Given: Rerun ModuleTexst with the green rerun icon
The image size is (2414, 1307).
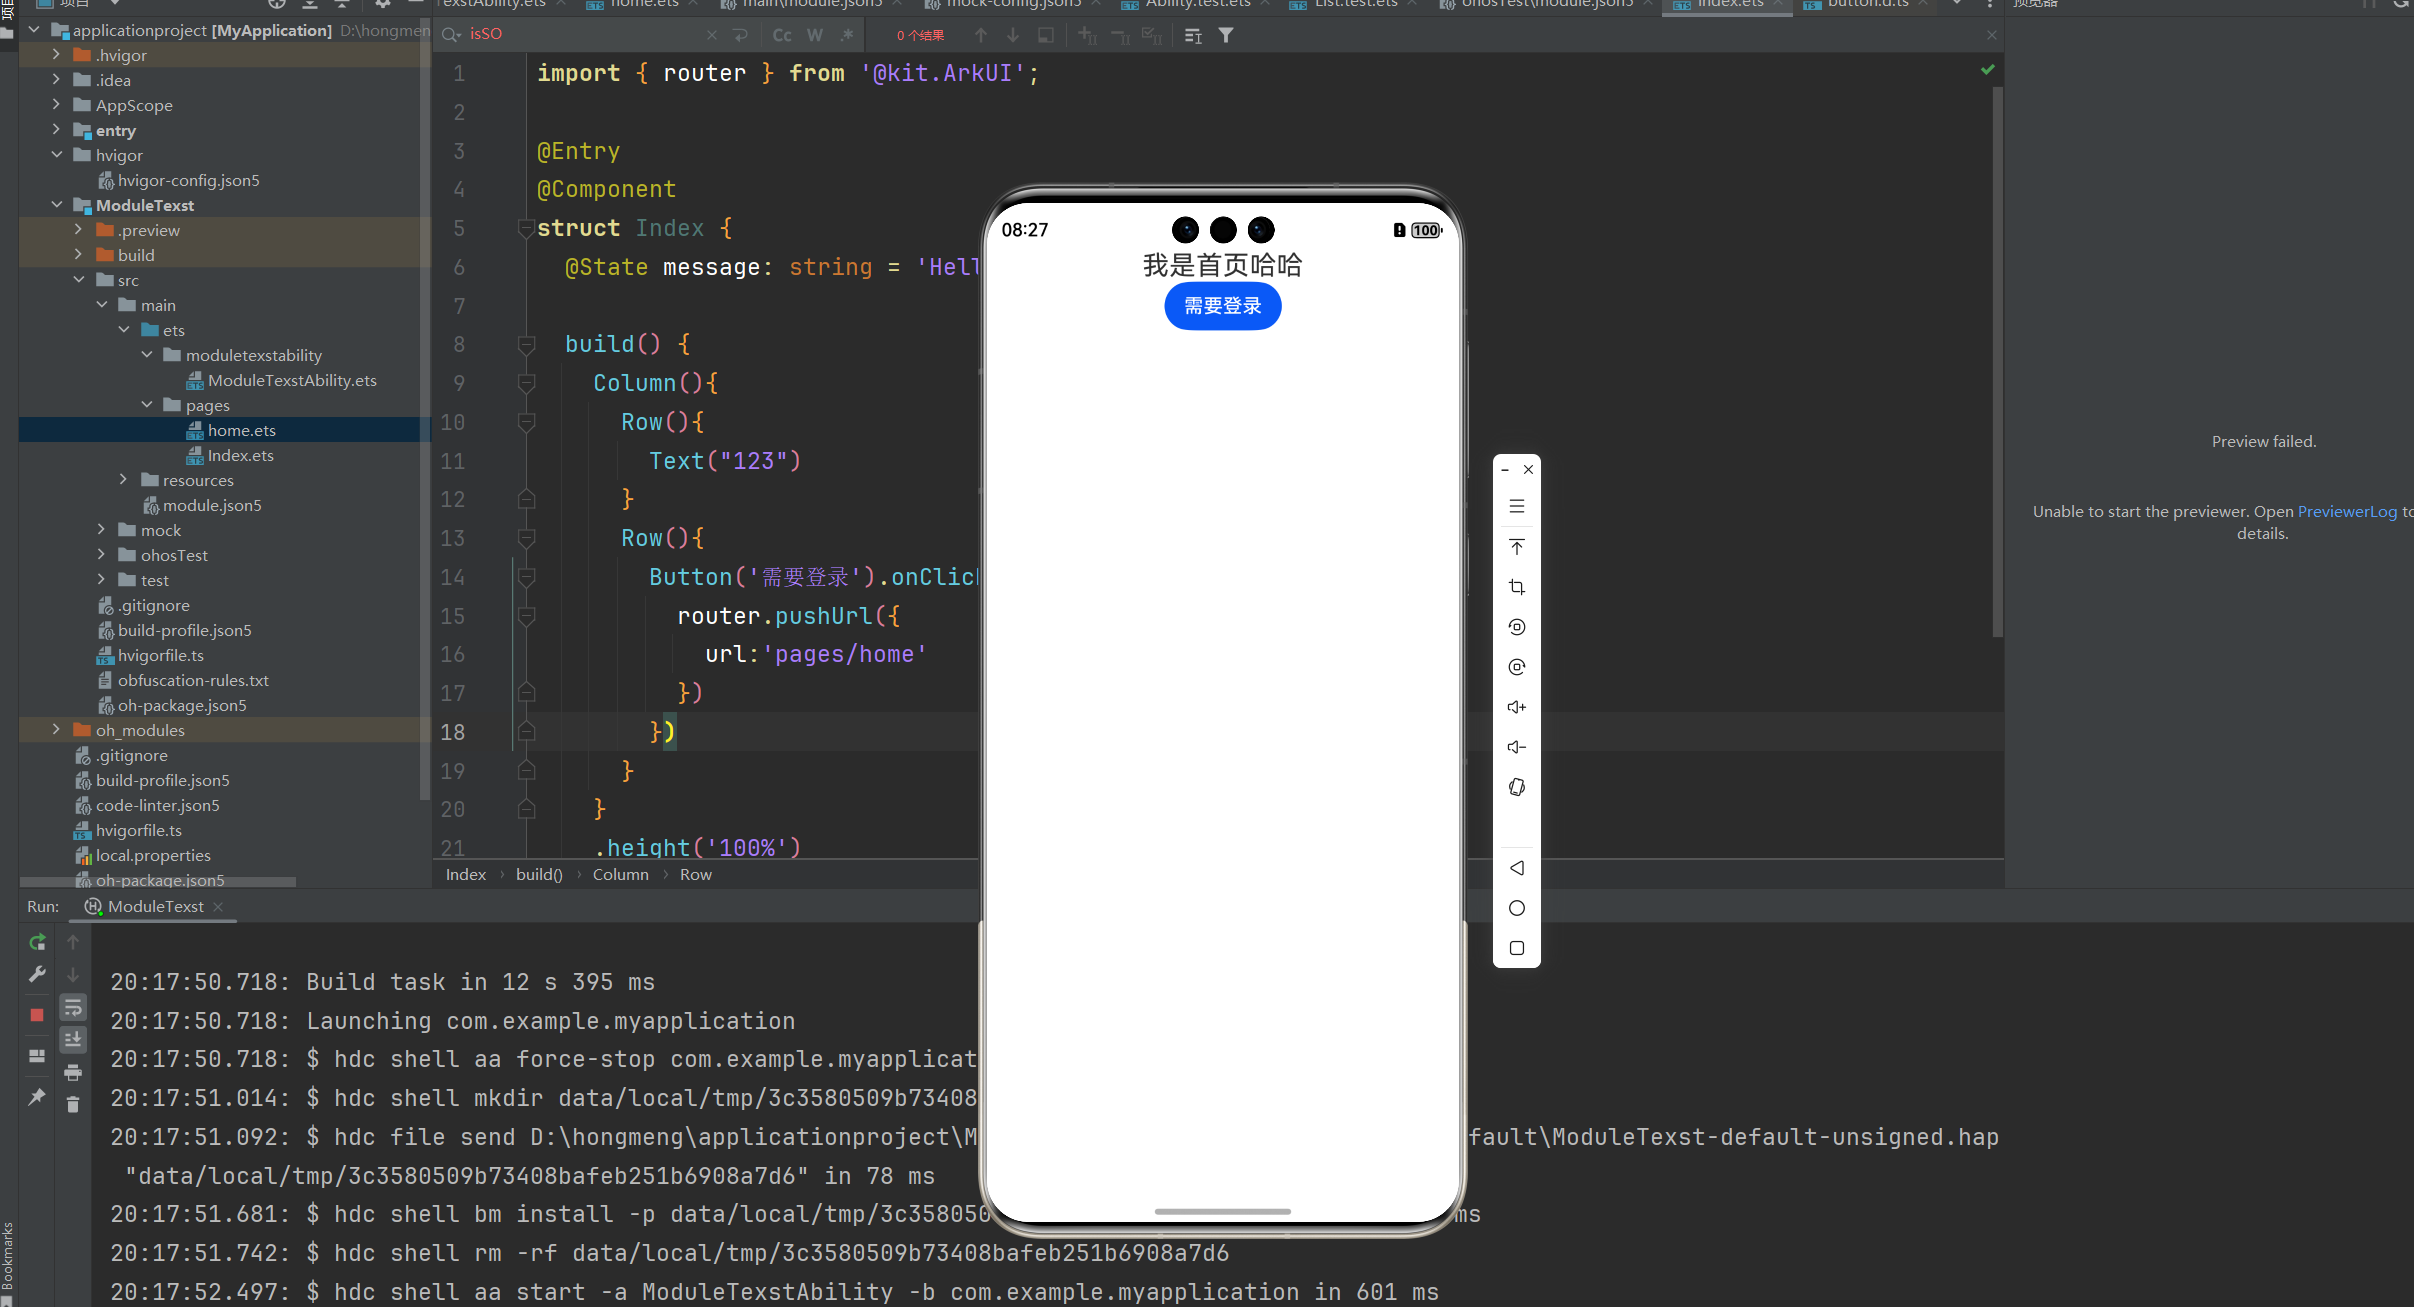Looking at the screenshot, I should click(37, 942).
